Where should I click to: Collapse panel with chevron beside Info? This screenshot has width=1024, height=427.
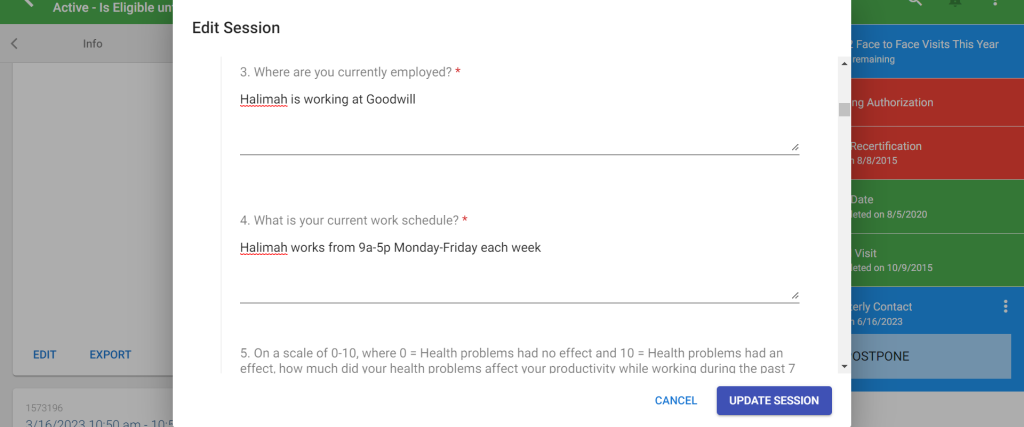point(14,44)
